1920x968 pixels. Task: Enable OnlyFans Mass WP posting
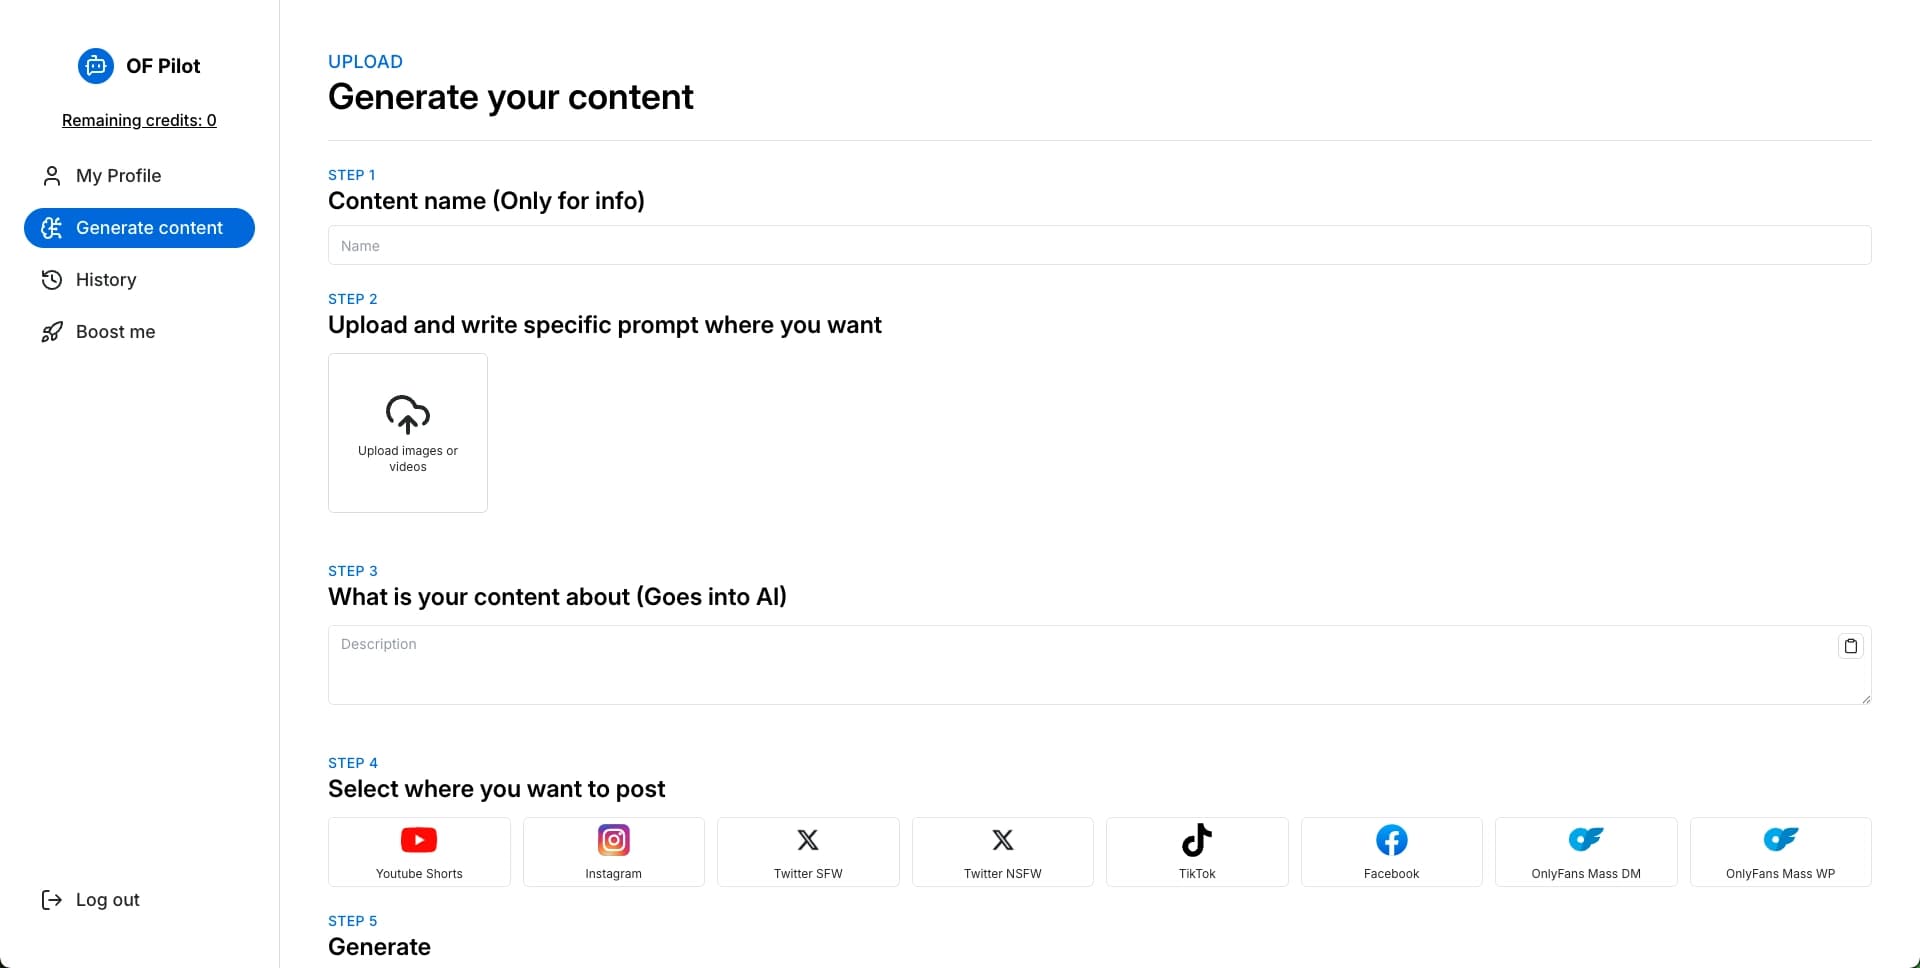tap(1780, 851)
